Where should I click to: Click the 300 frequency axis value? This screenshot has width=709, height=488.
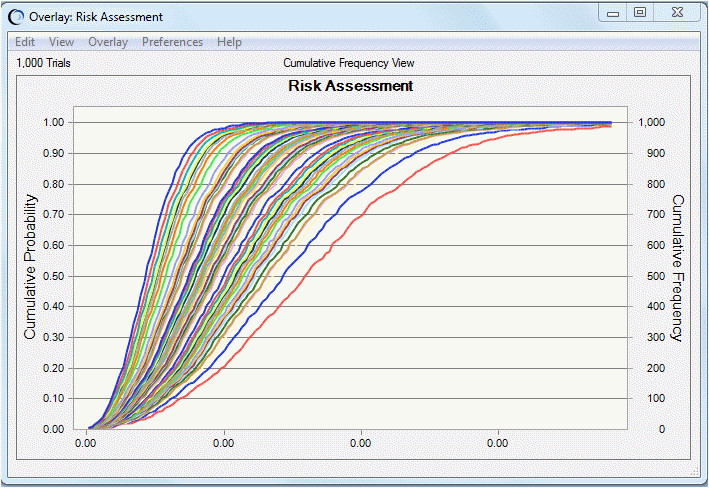coord(656,337)
